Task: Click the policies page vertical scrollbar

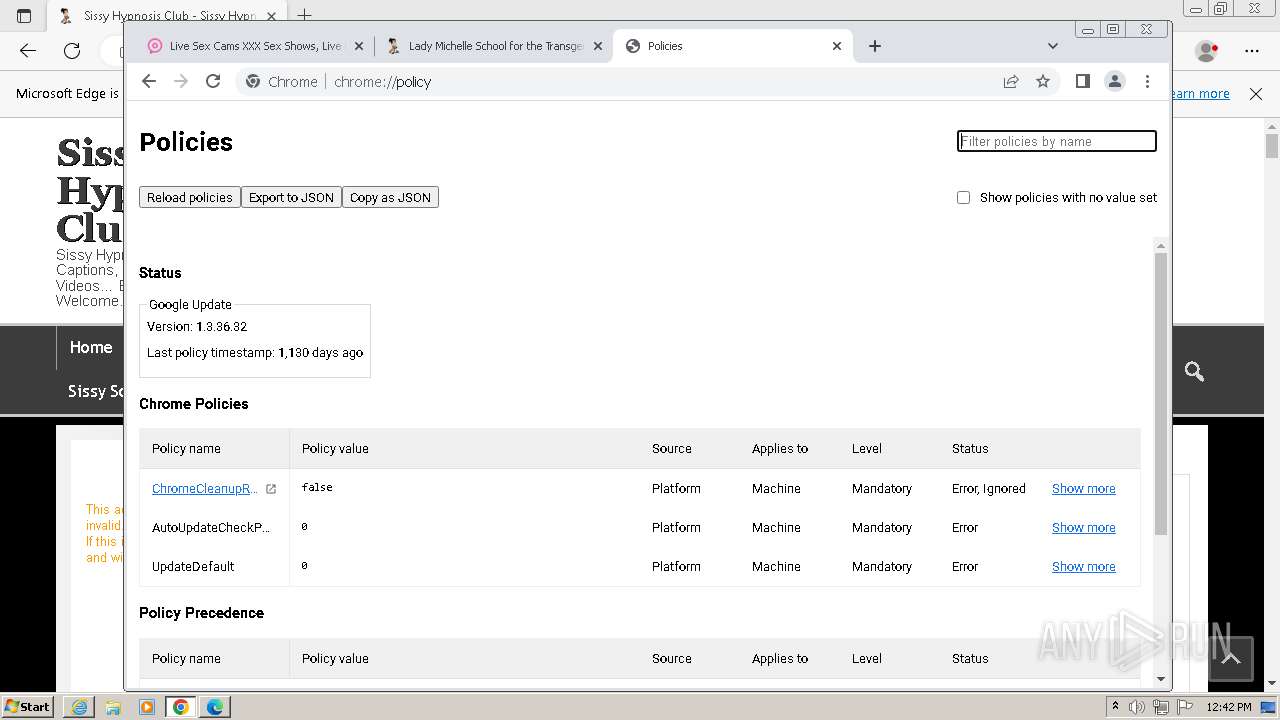Action: click(1161, 393)
